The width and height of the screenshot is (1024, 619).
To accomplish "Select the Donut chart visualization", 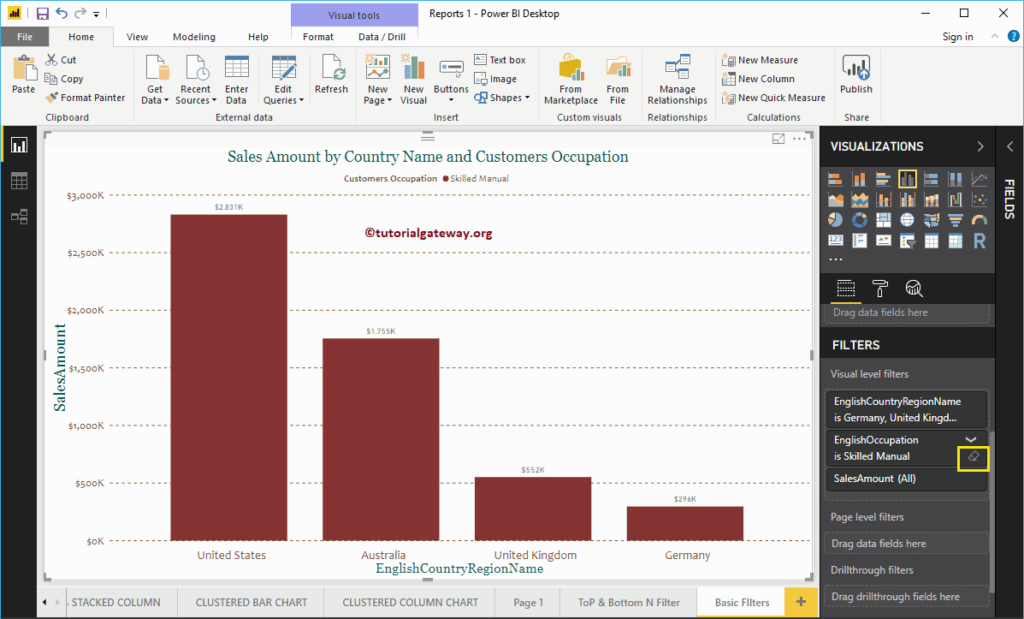I will tap(859, 220).
